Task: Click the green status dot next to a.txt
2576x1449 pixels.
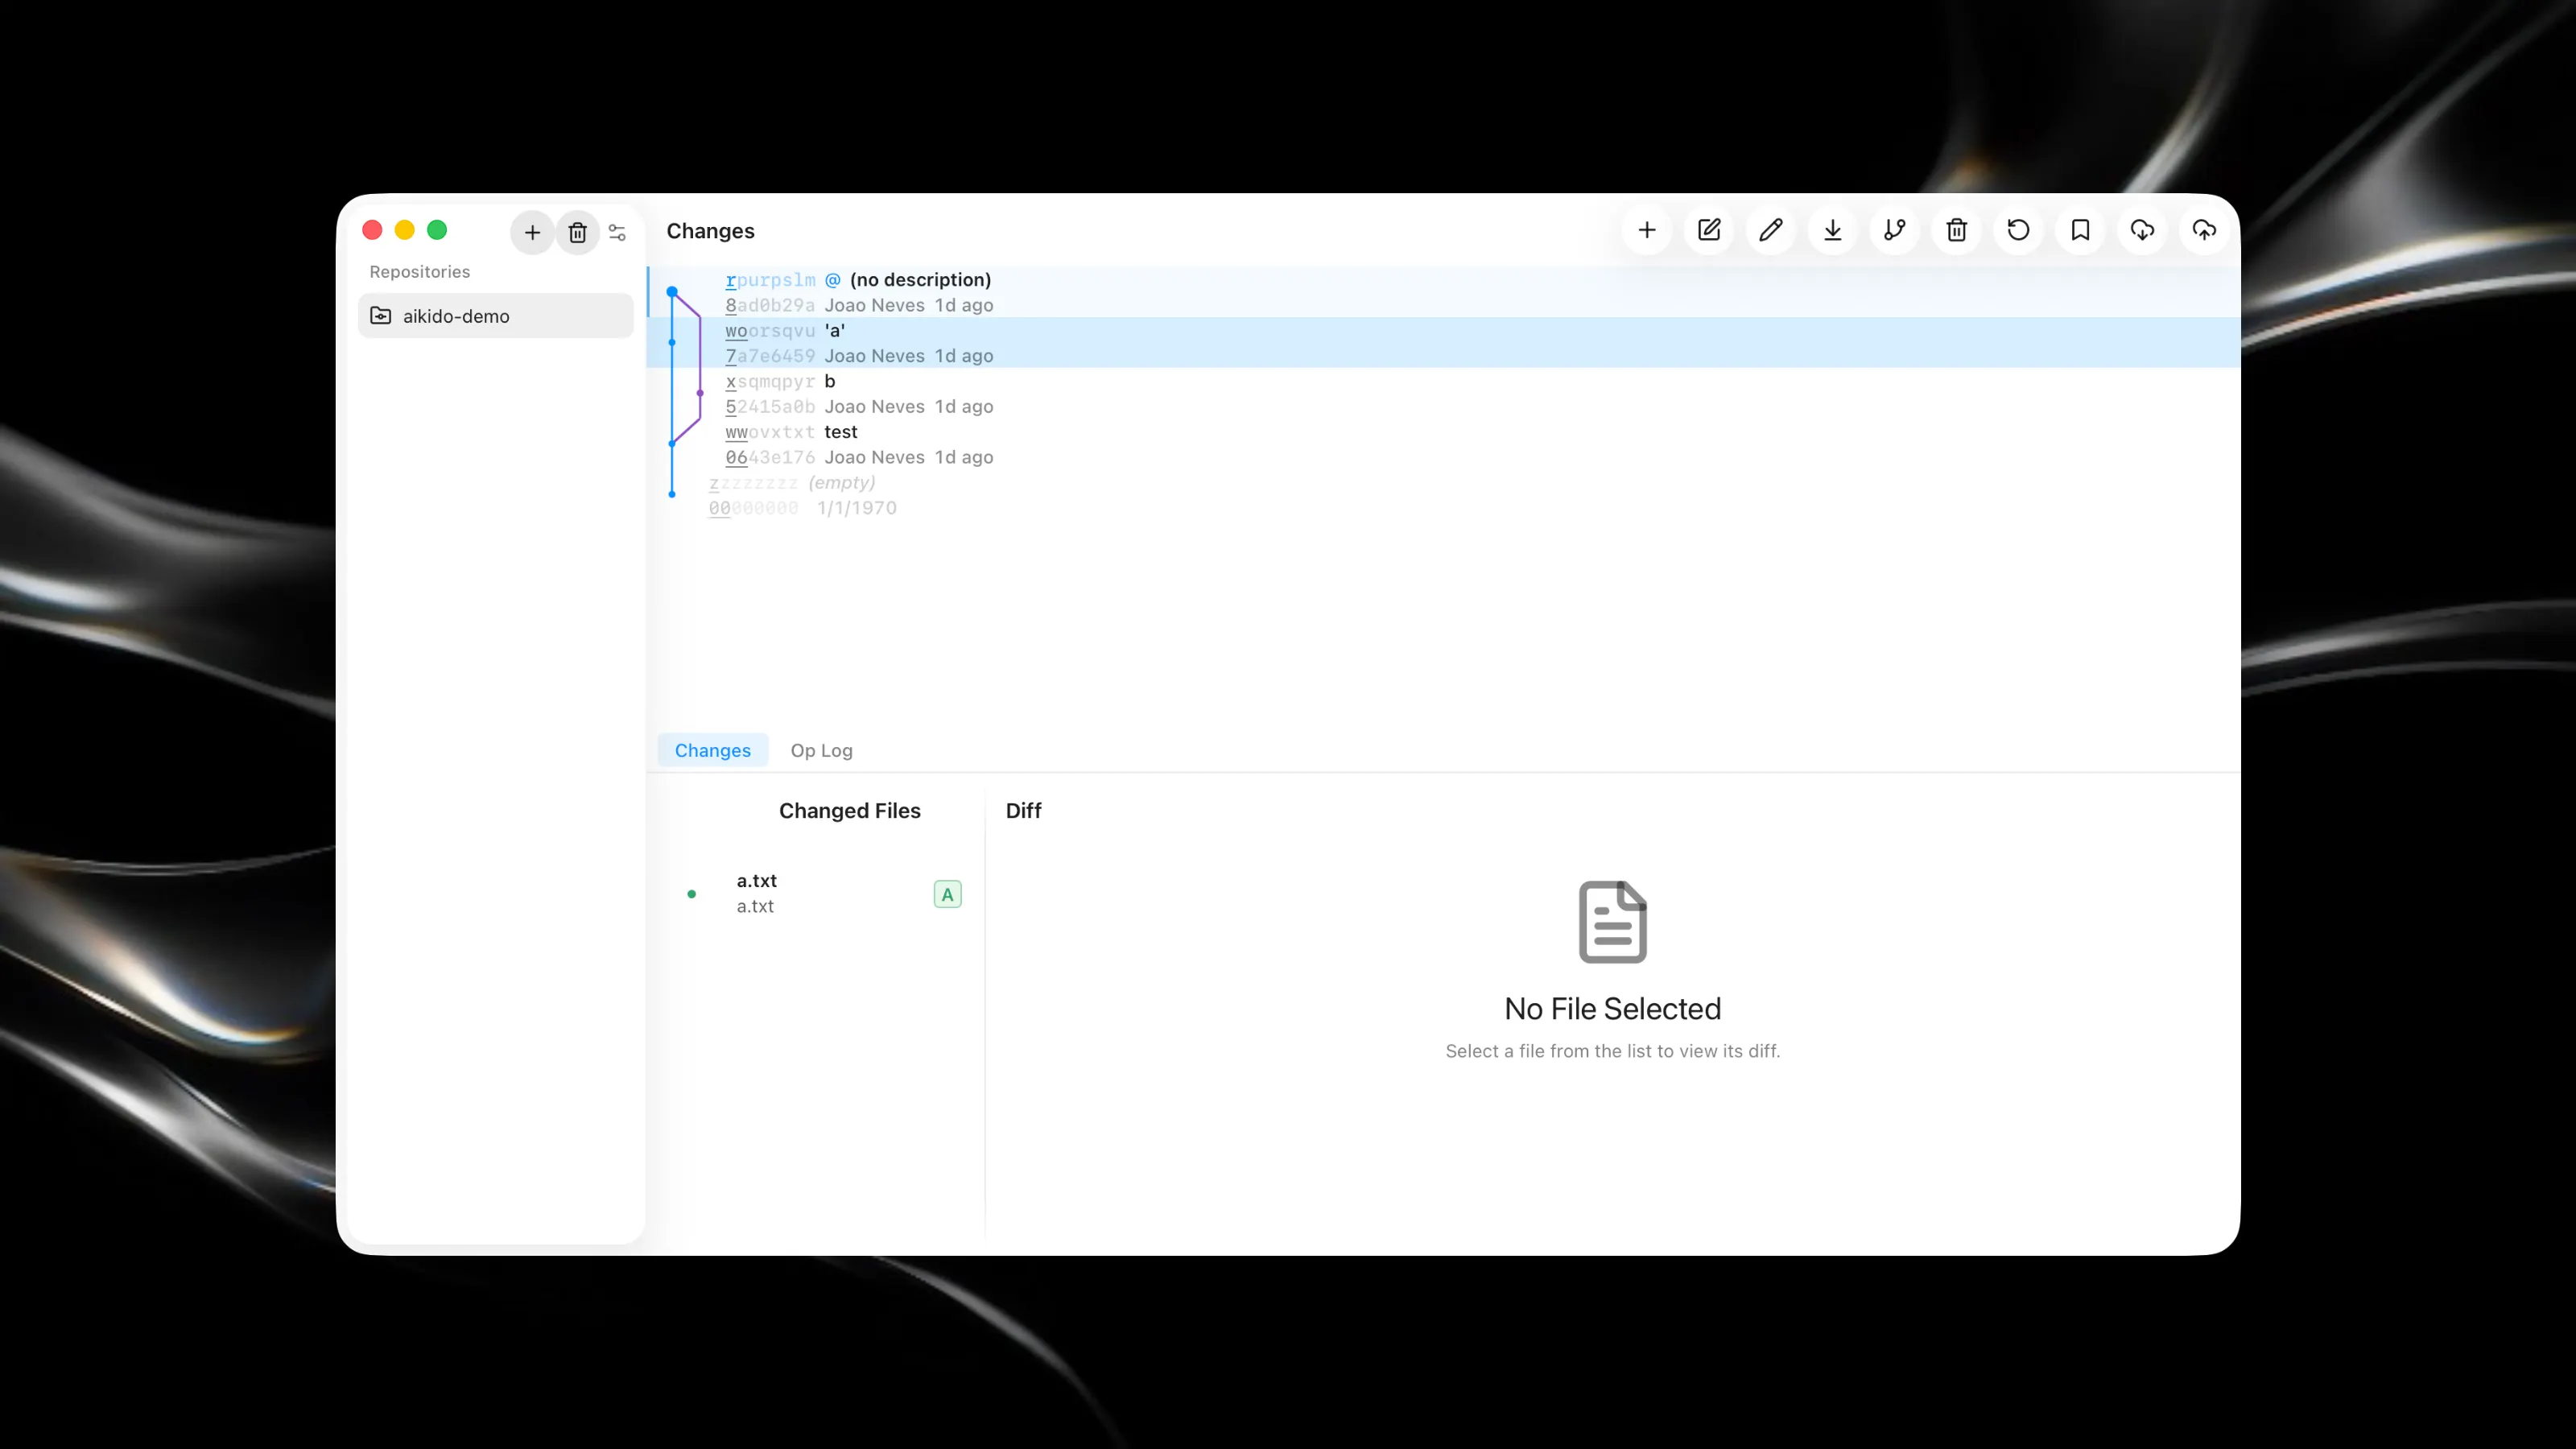Action: pyautogui.click(x=691, y=894)
